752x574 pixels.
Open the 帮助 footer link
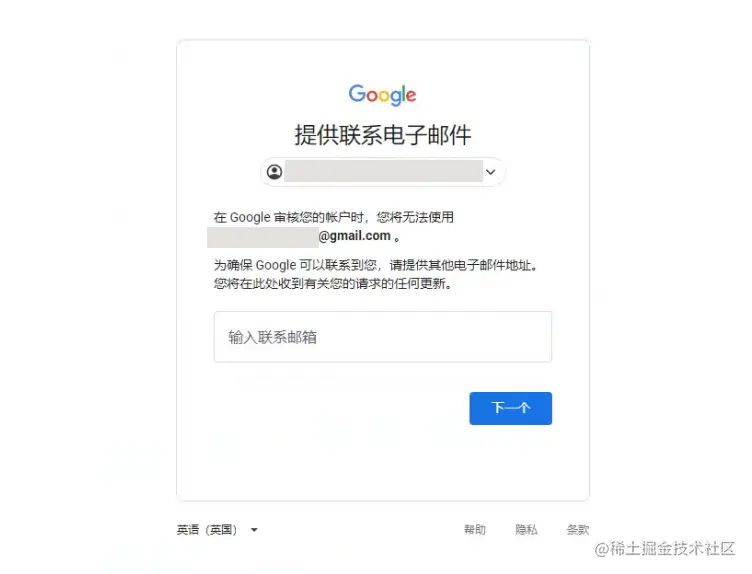pos(474,529)
